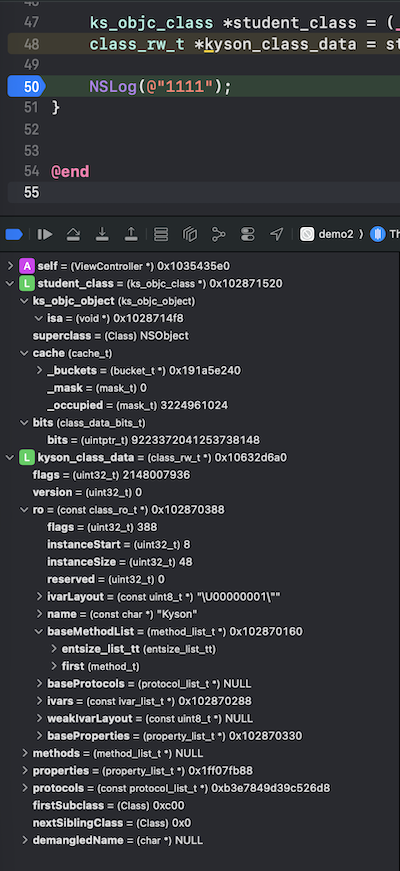Open Environment Overrides toggle icon

pos(248,234)
